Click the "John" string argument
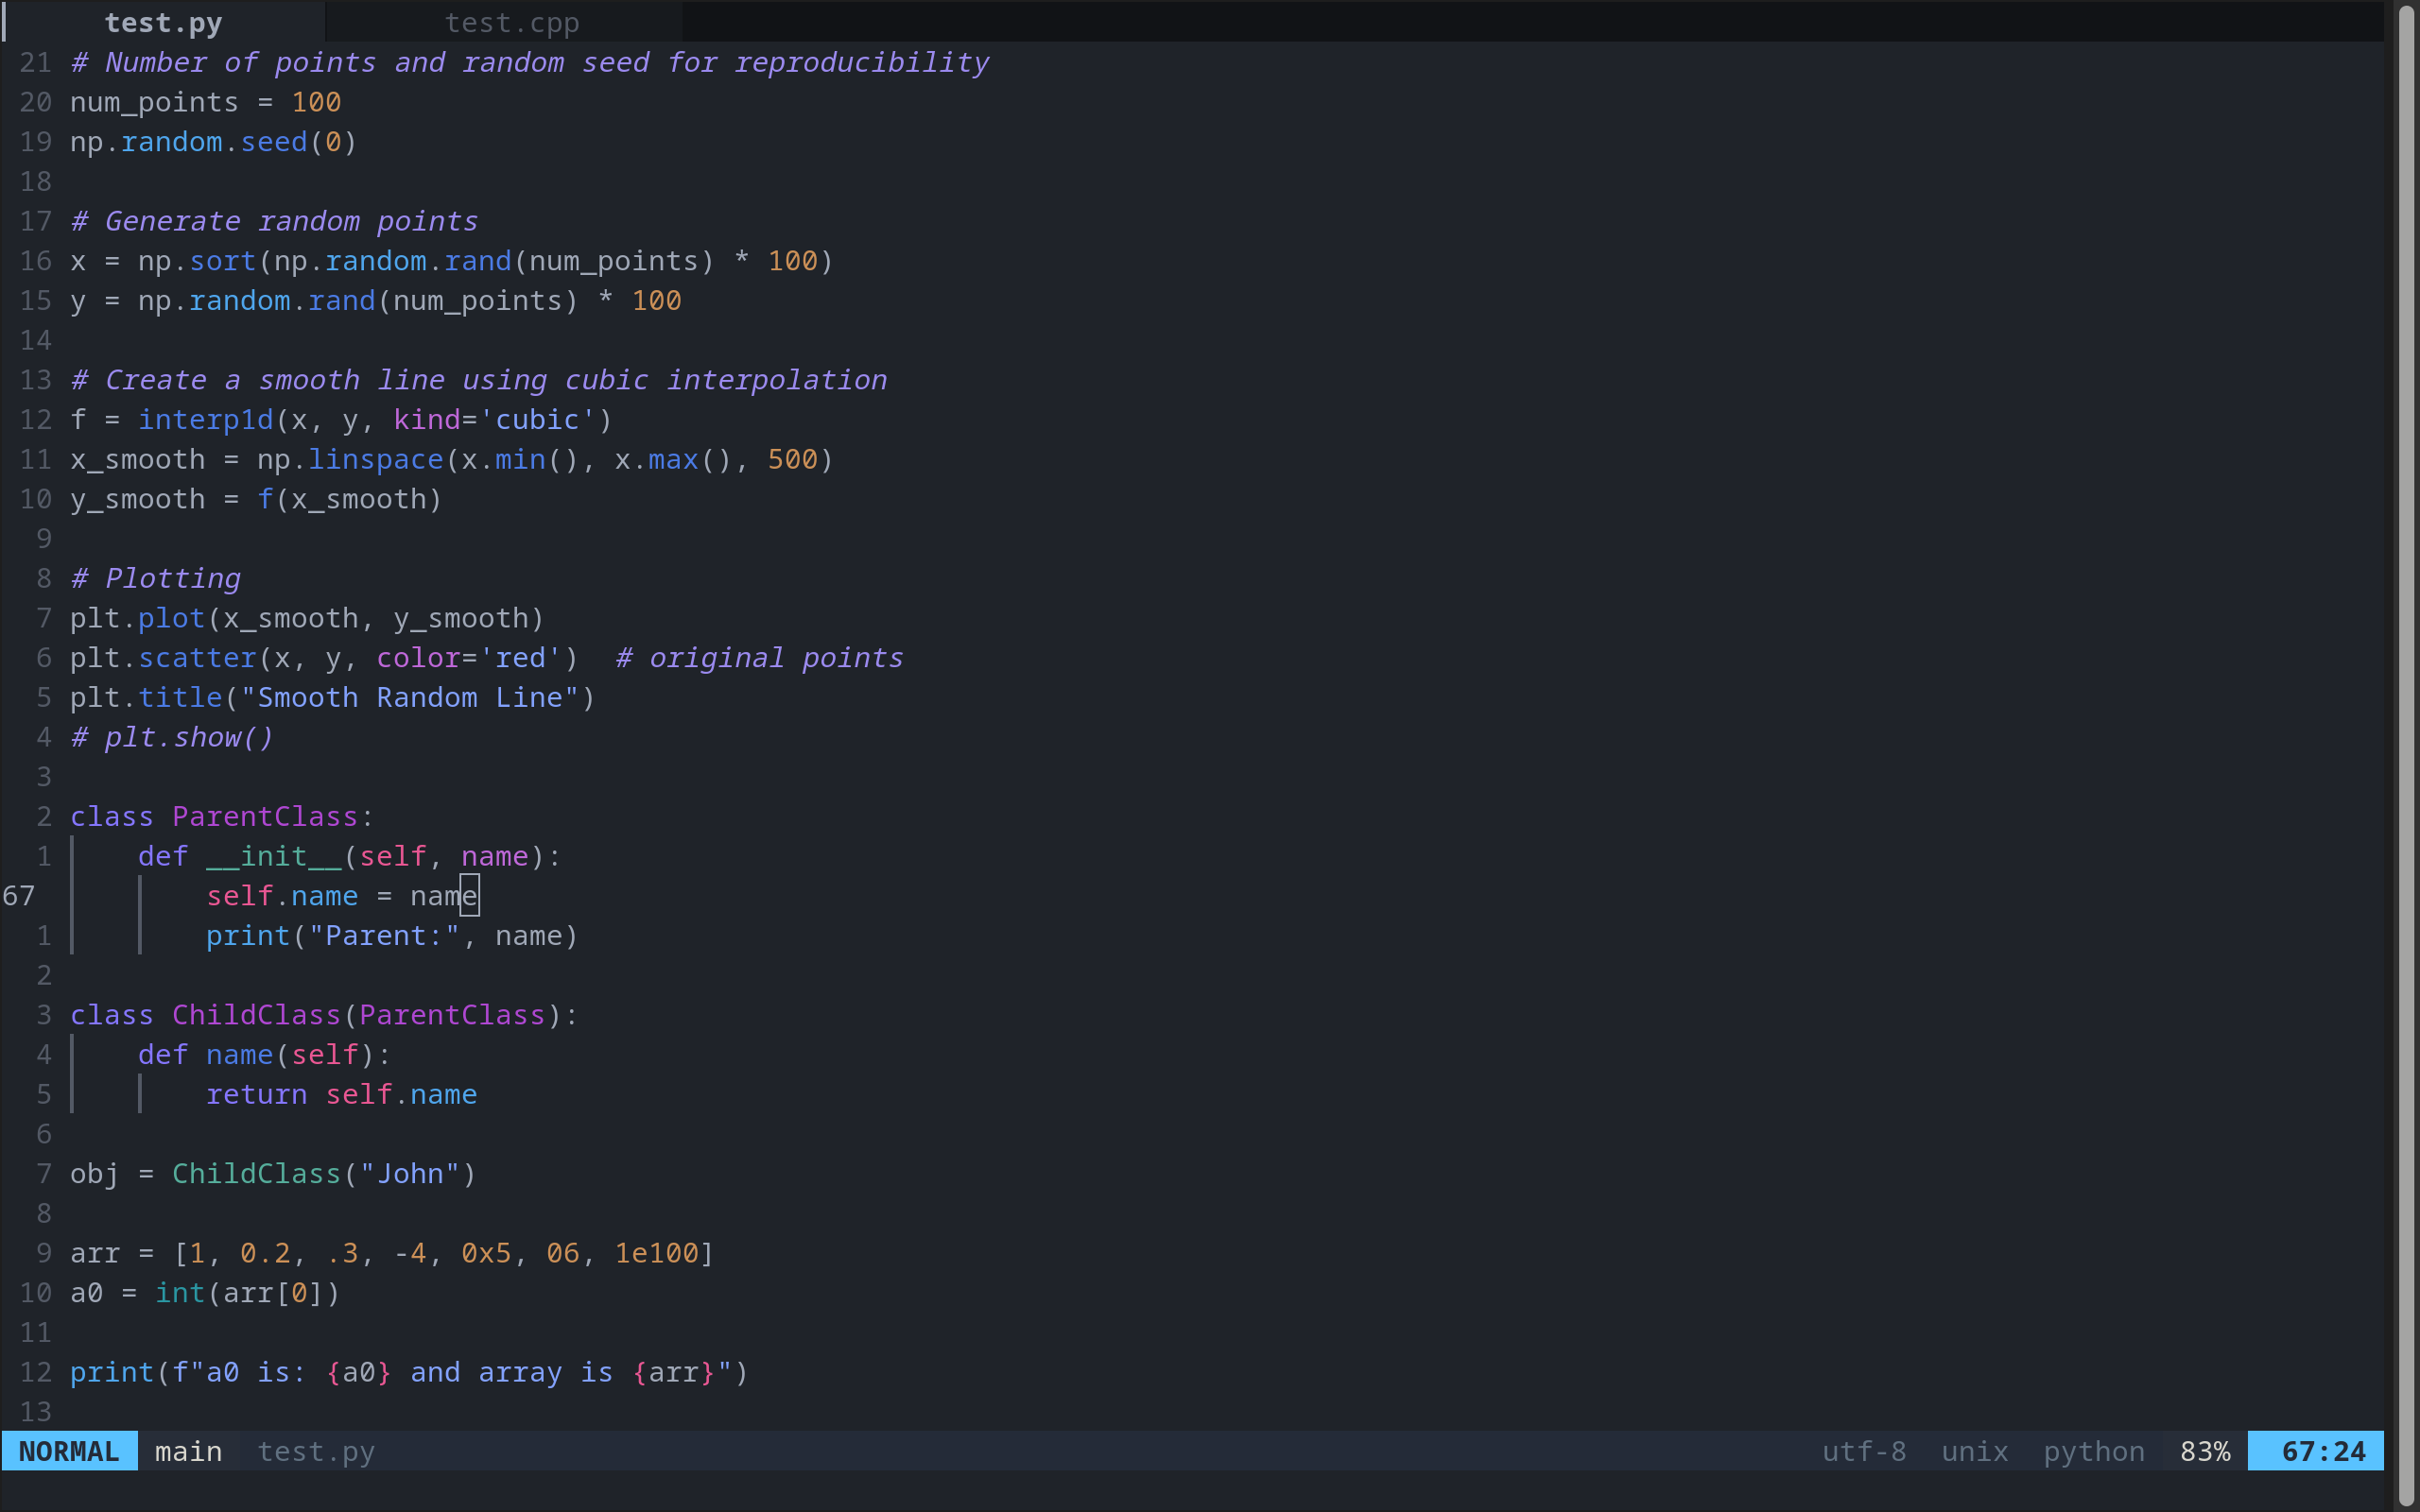The height and width of the screenshot is (1512, 2420). tap(409, 1174)
